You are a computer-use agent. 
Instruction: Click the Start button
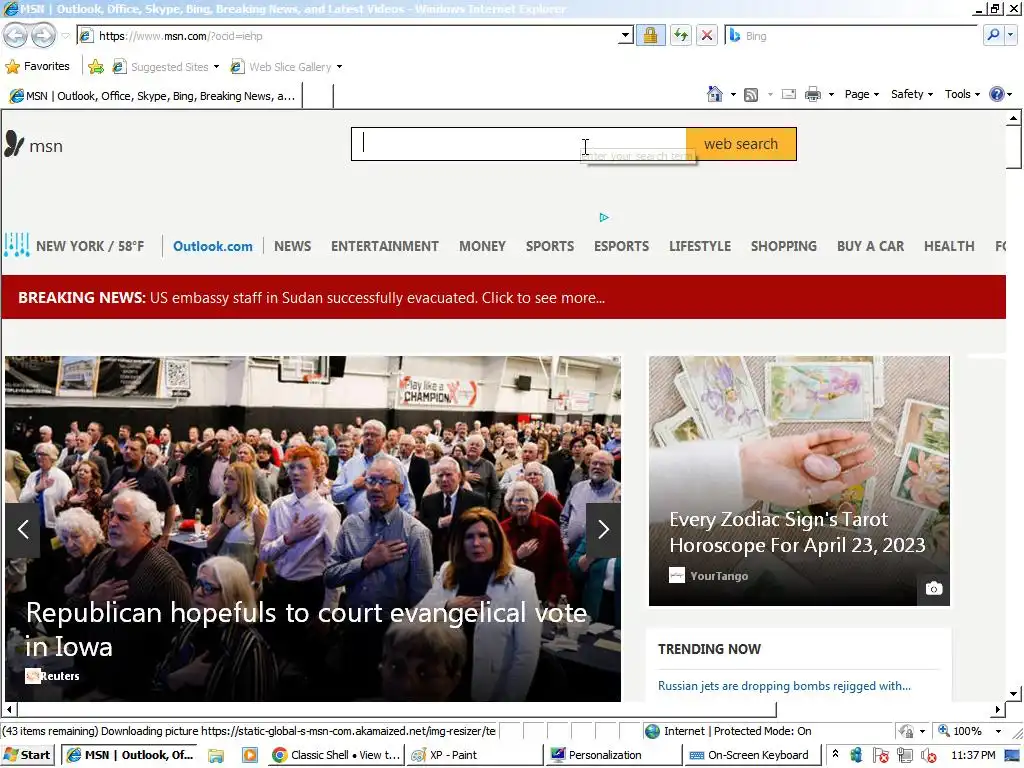27,756
